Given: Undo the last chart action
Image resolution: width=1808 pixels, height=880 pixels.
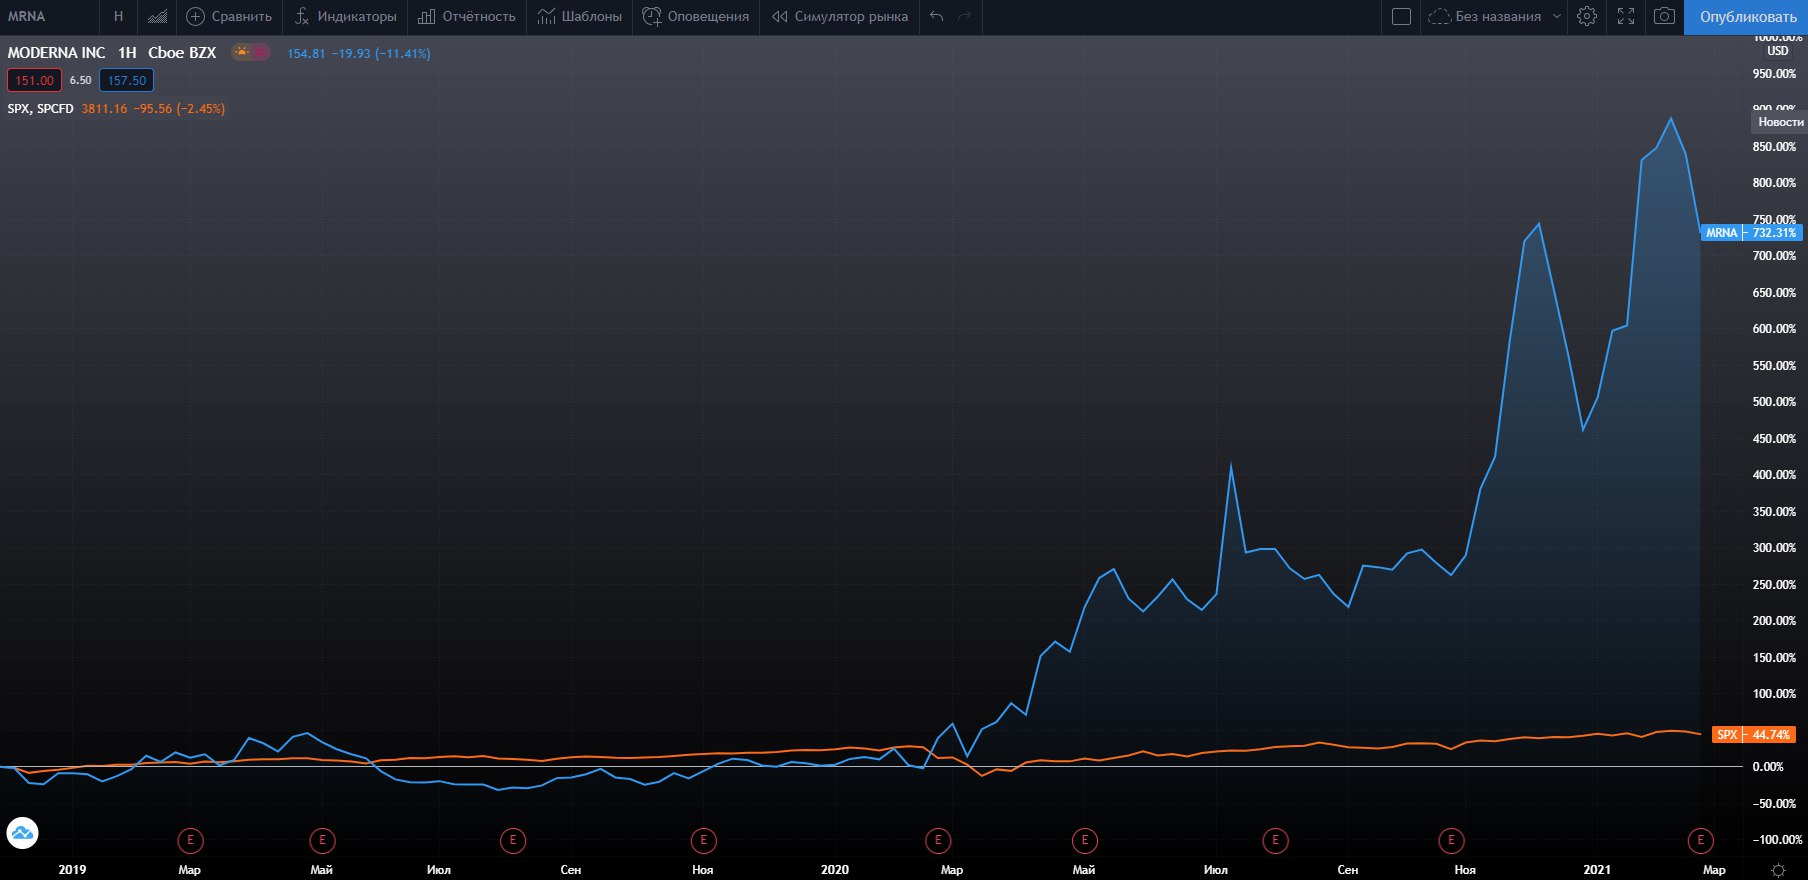Looking at the screenshot, I should pyautogui.click(x=936, y=17).
